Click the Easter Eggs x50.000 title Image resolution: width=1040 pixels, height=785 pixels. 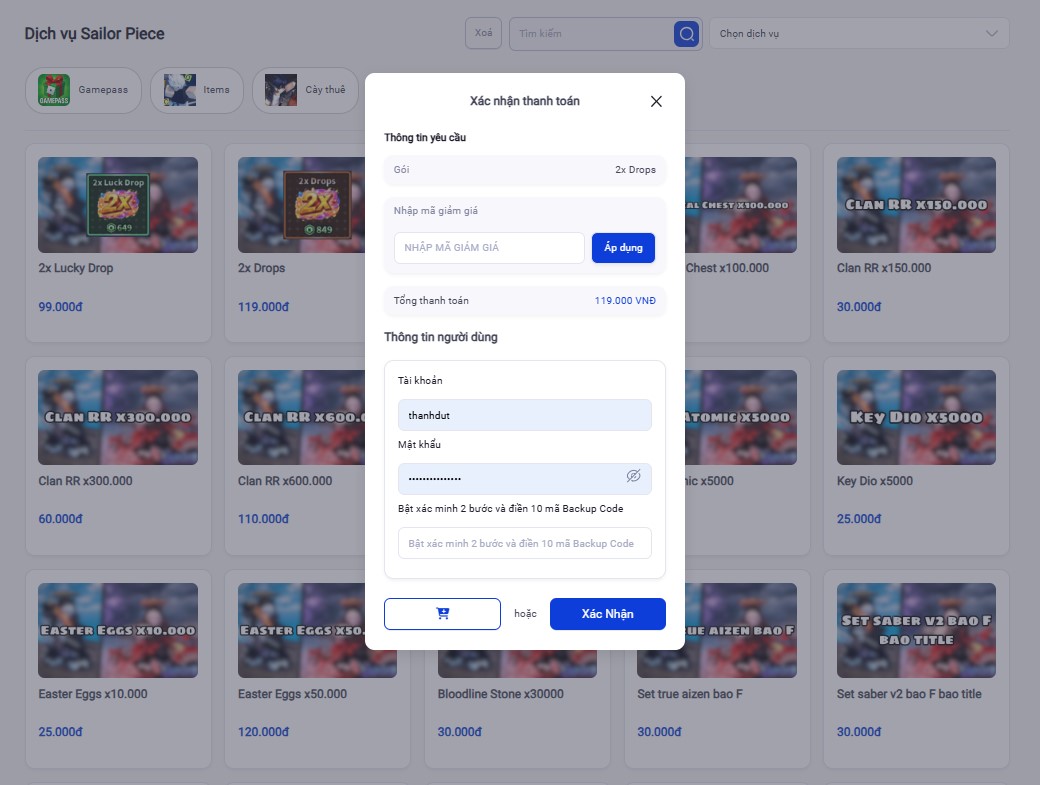click(292, 694)
